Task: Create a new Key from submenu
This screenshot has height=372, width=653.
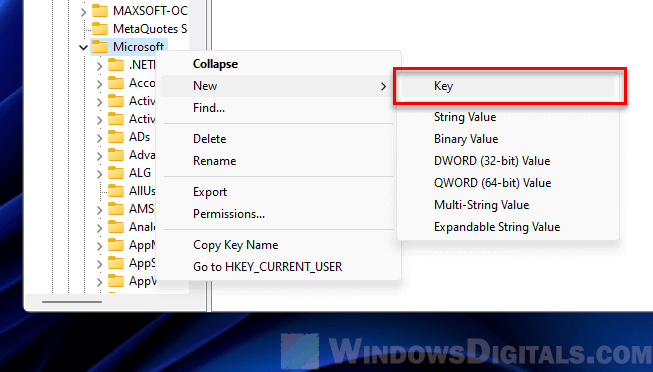Action: [507, 86]
